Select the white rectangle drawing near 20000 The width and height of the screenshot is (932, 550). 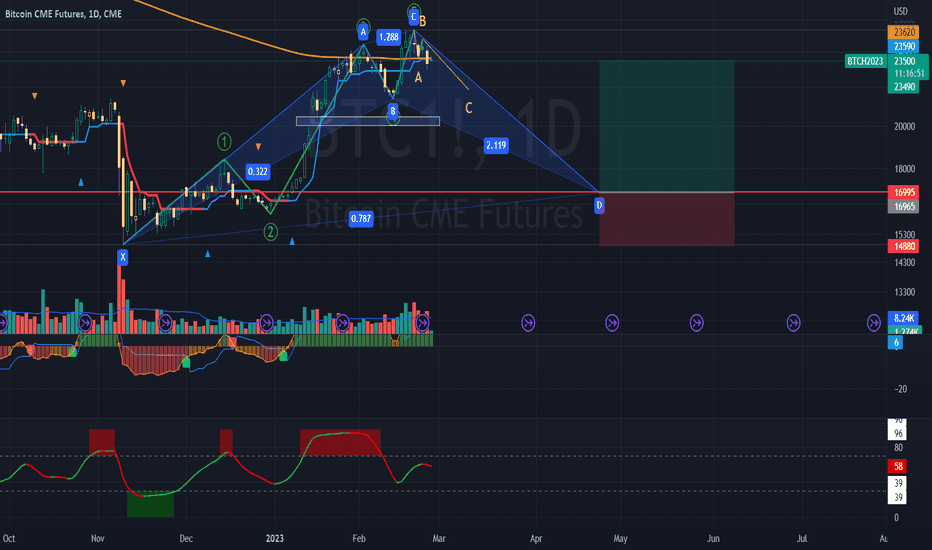368,121
